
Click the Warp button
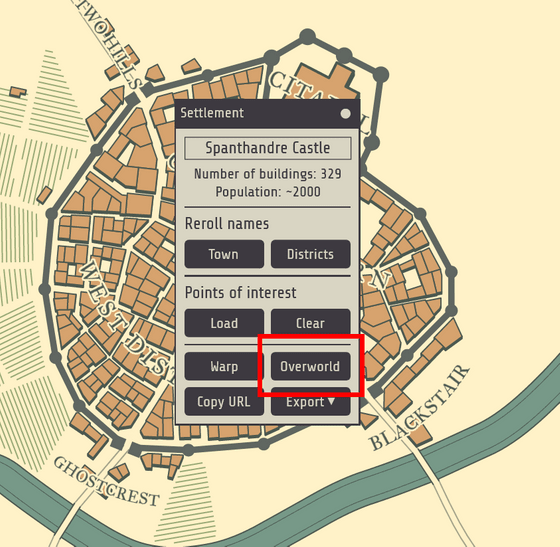click(x=224, y=366)
